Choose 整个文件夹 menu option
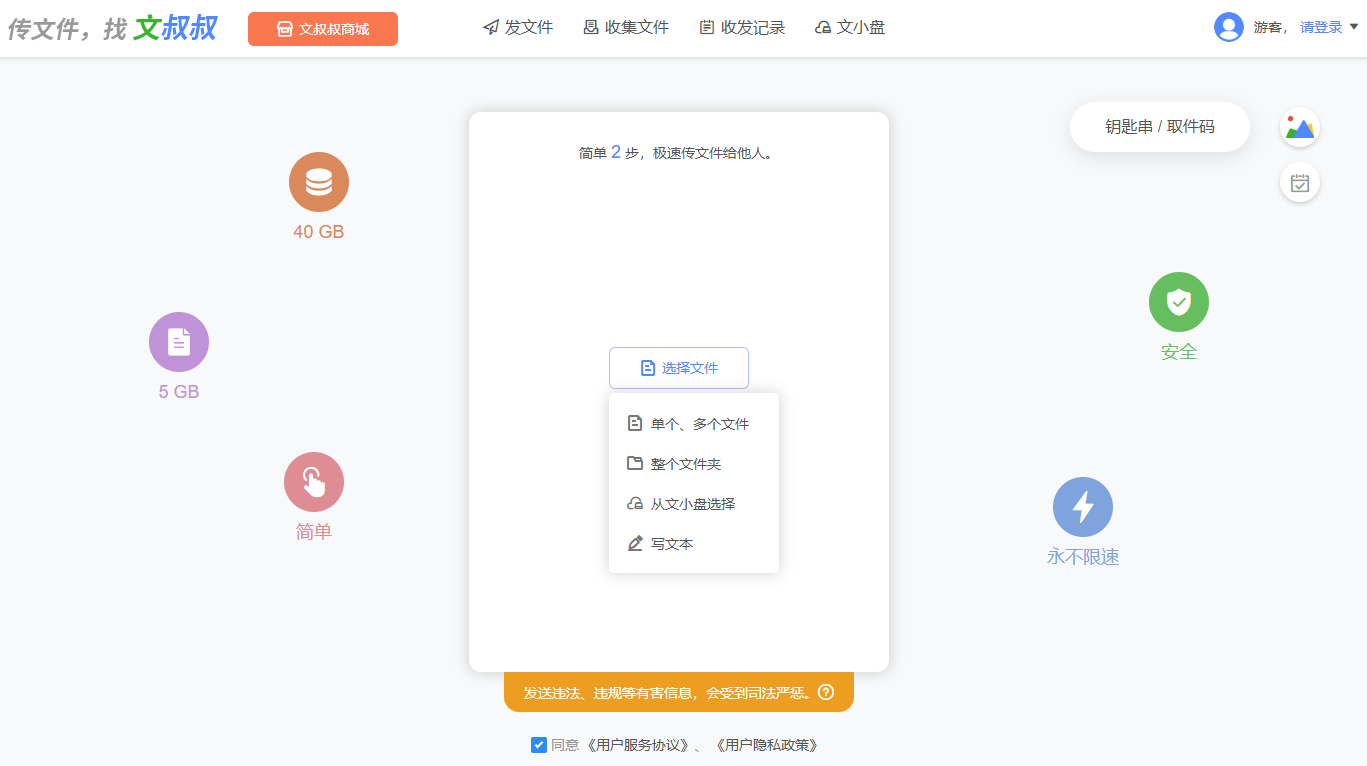 coord(685,464)
